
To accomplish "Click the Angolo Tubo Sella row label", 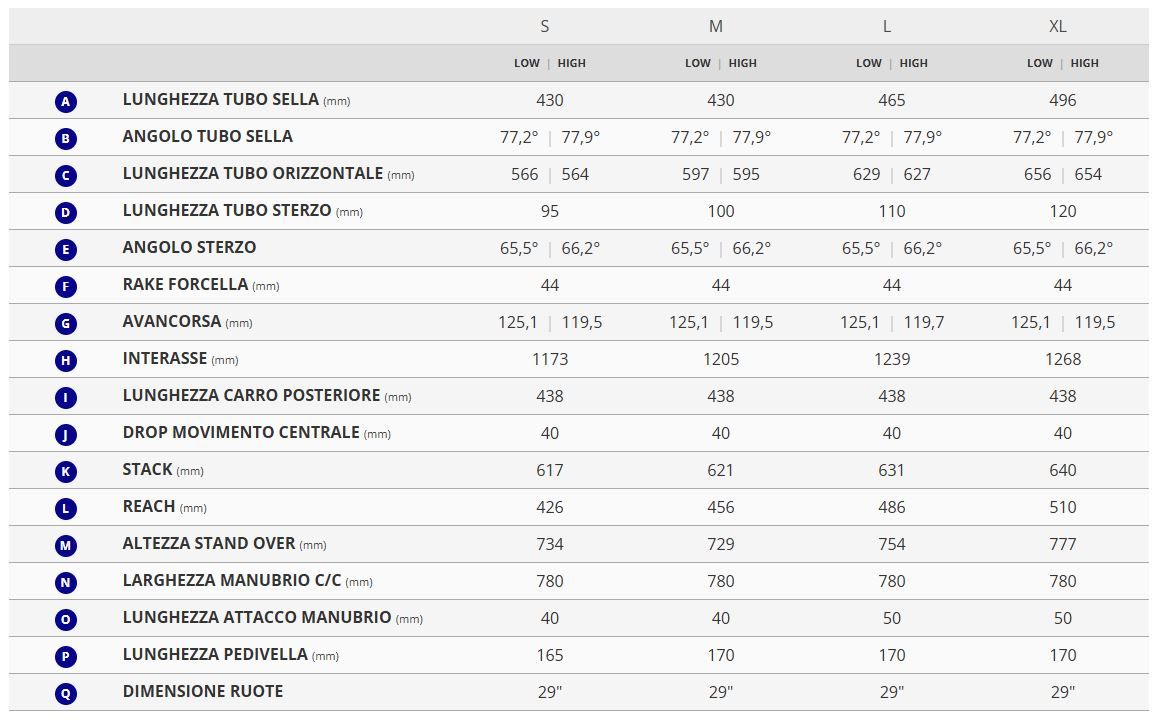I will coord(207,137).
